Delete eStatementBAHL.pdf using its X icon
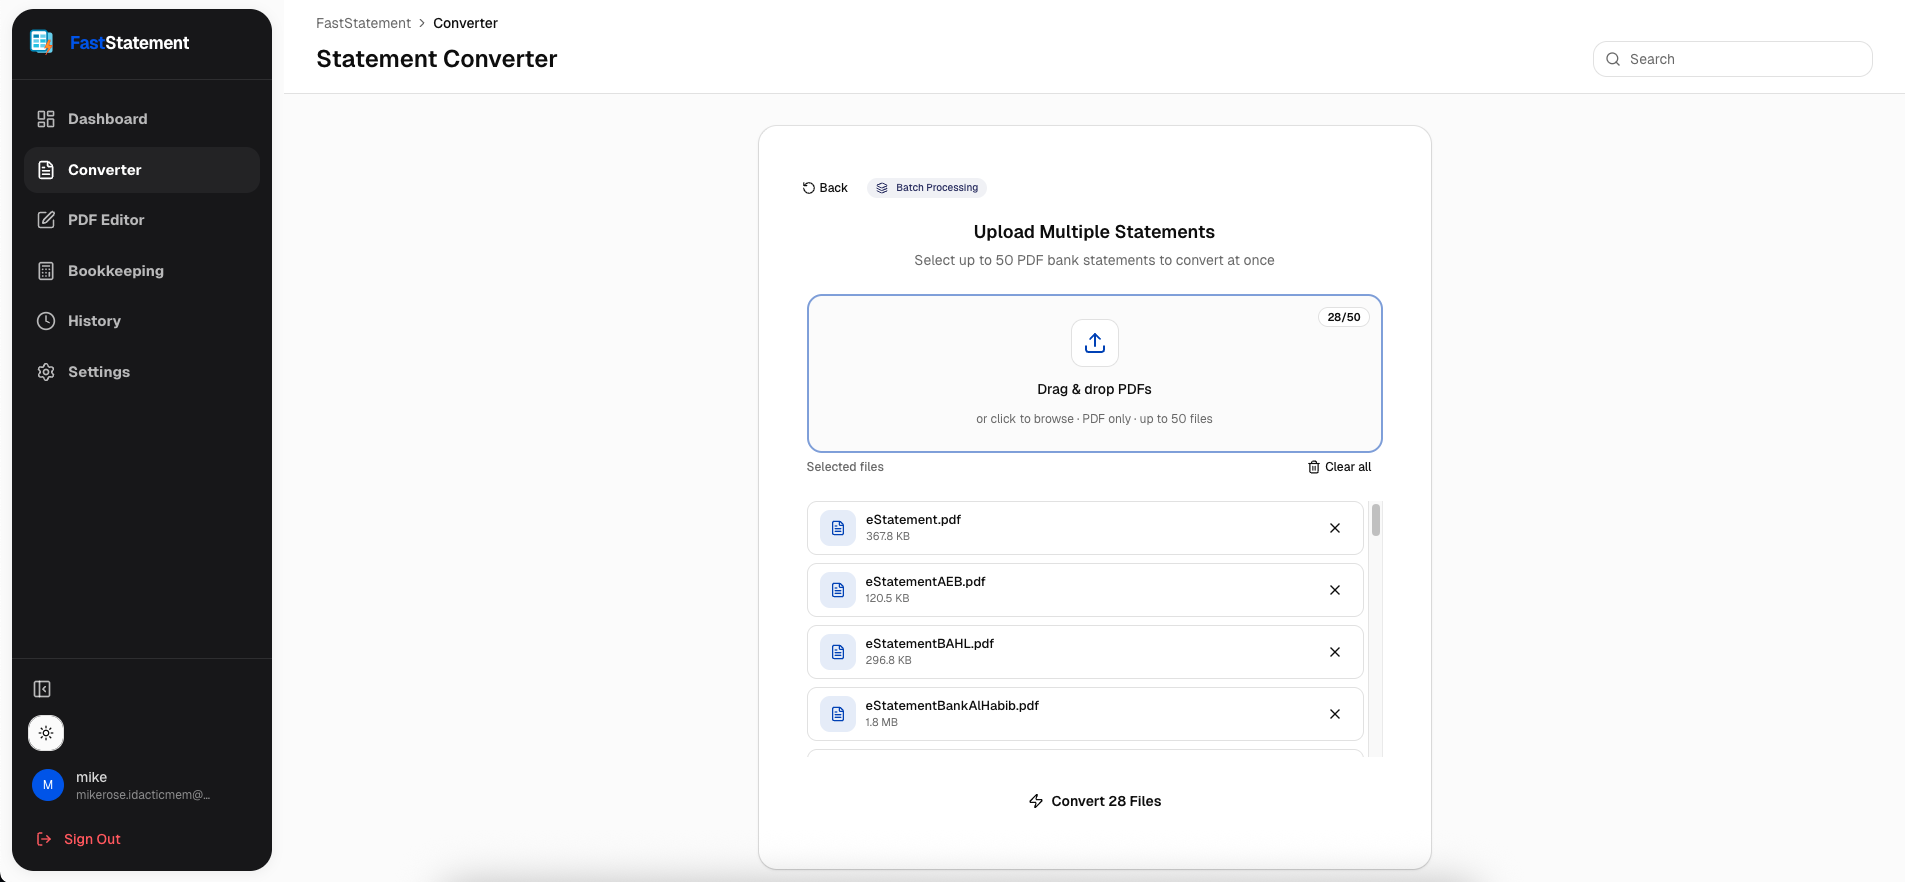Image resolution: width=1905 pixels, height=882 pixels. 1334,652
